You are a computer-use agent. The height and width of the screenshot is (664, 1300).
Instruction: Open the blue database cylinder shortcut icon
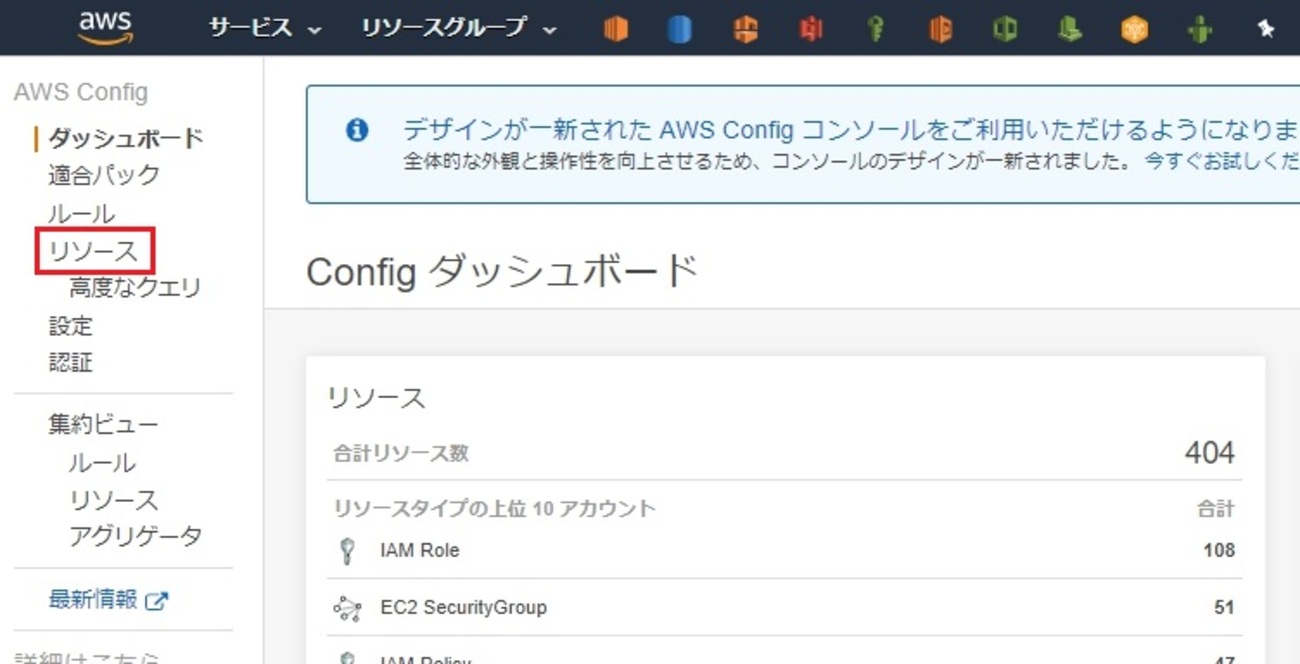pos(680,30)
